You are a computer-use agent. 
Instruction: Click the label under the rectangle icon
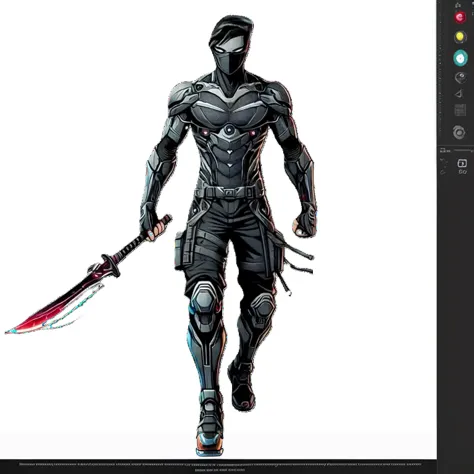(462, 172)
